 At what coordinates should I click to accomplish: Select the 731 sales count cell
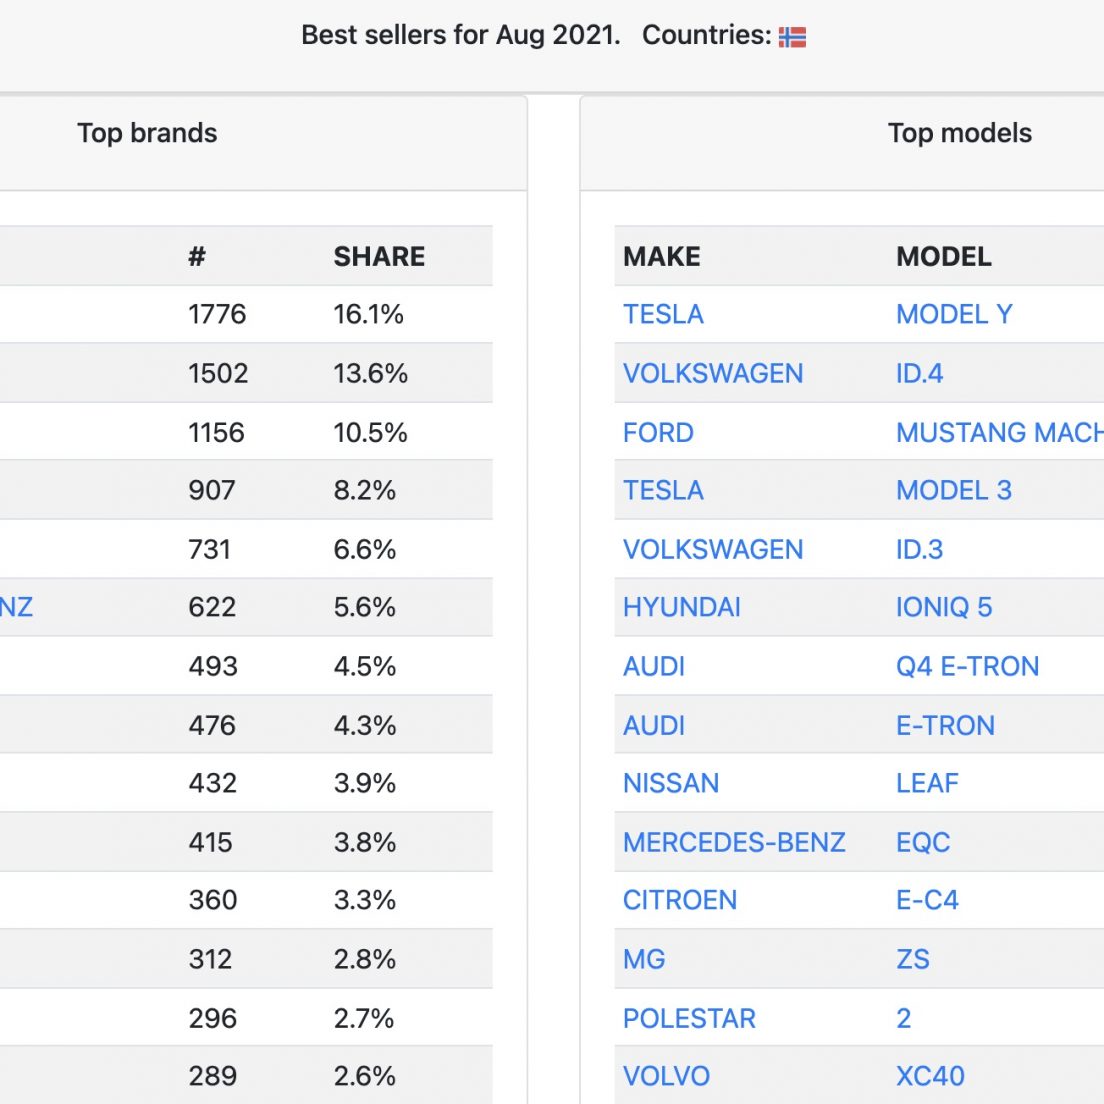(209, 549)
